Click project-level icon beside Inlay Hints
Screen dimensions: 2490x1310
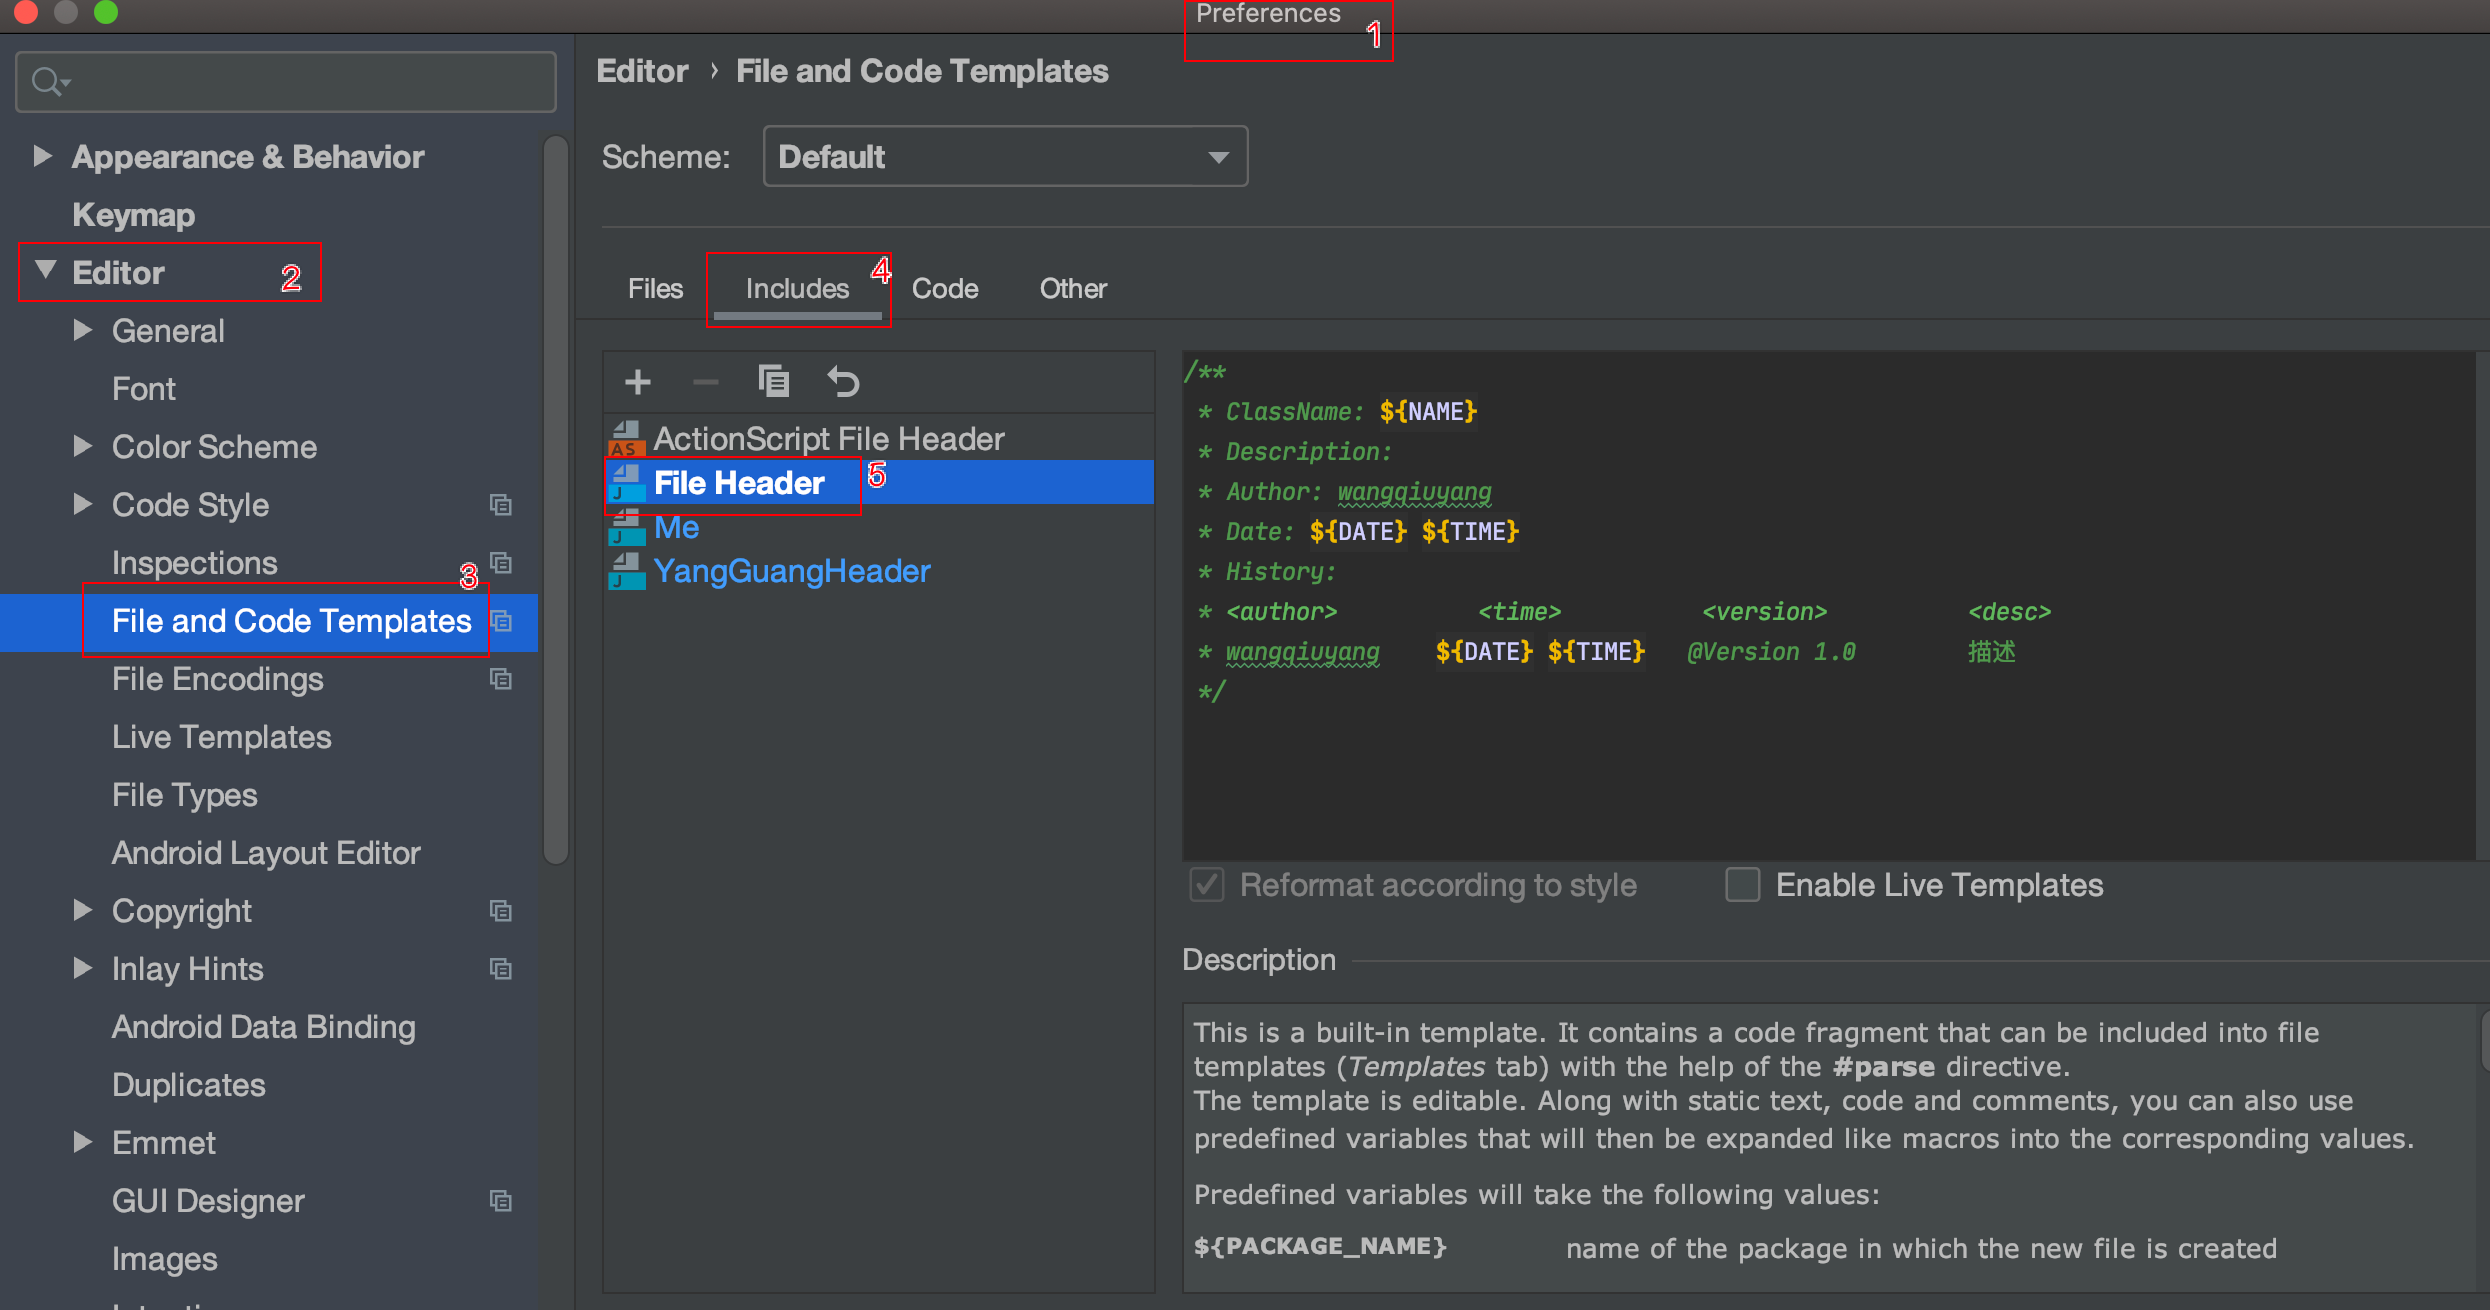click(501, 969)
